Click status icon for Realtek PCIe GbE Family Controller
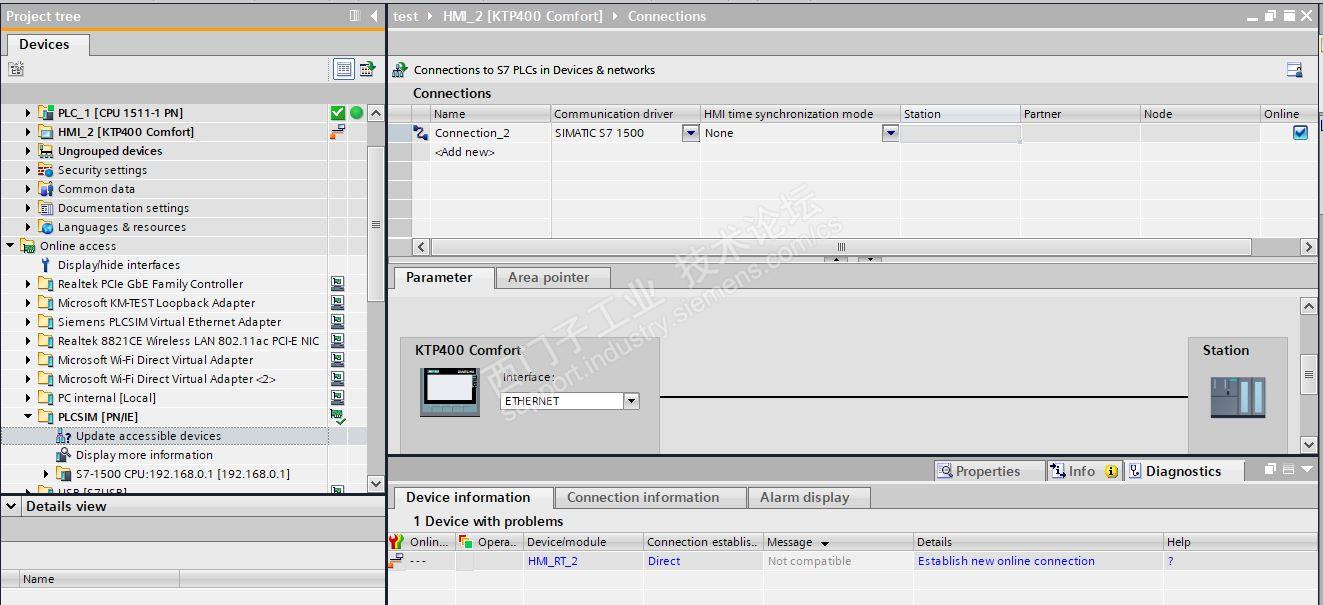The width and height of the screenshot is (1323, 605). pyautogui.click(x=338, y=284)
